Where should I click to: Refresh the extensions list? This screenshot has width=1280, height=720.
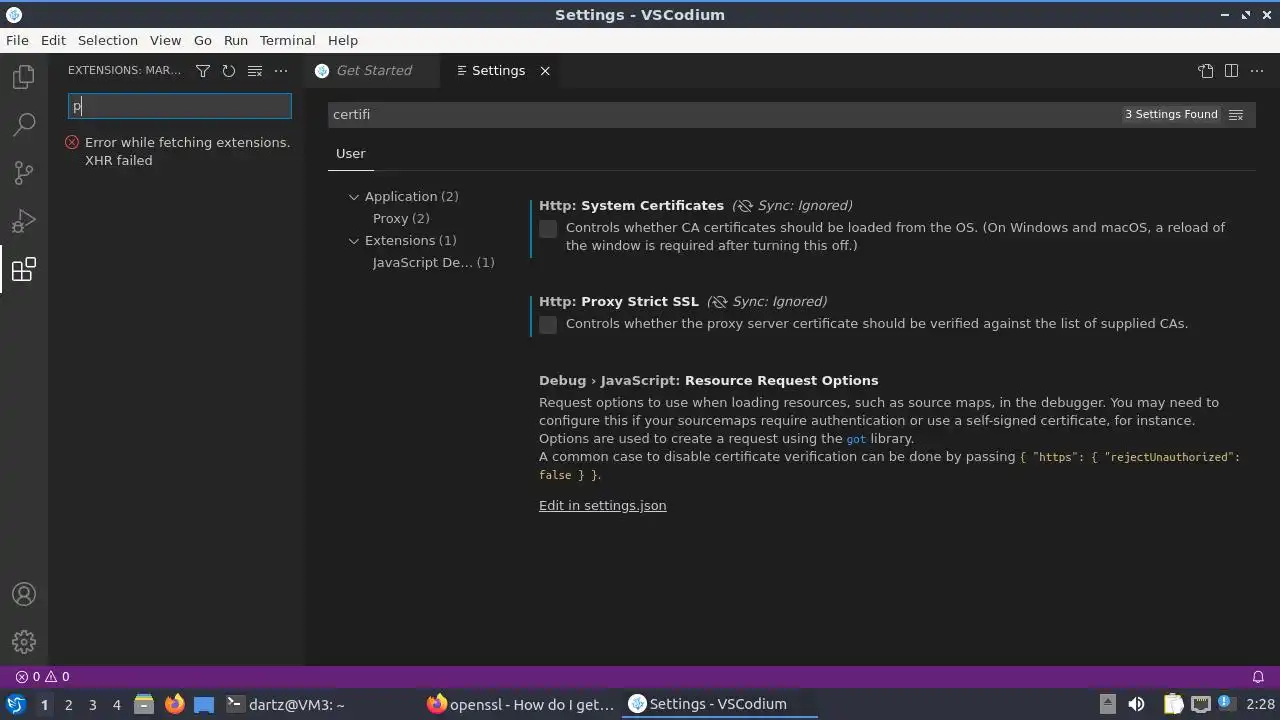point(229,71)
